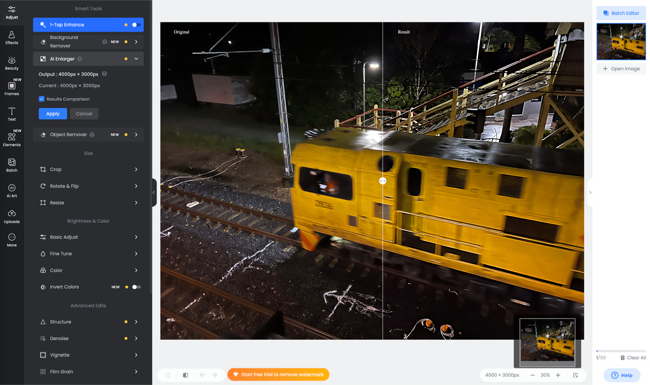Image resolution: width=650 pixels, height=385 pixels.
Task: Click the AI Enlarger info icon
Action: [x=80, y=59]
